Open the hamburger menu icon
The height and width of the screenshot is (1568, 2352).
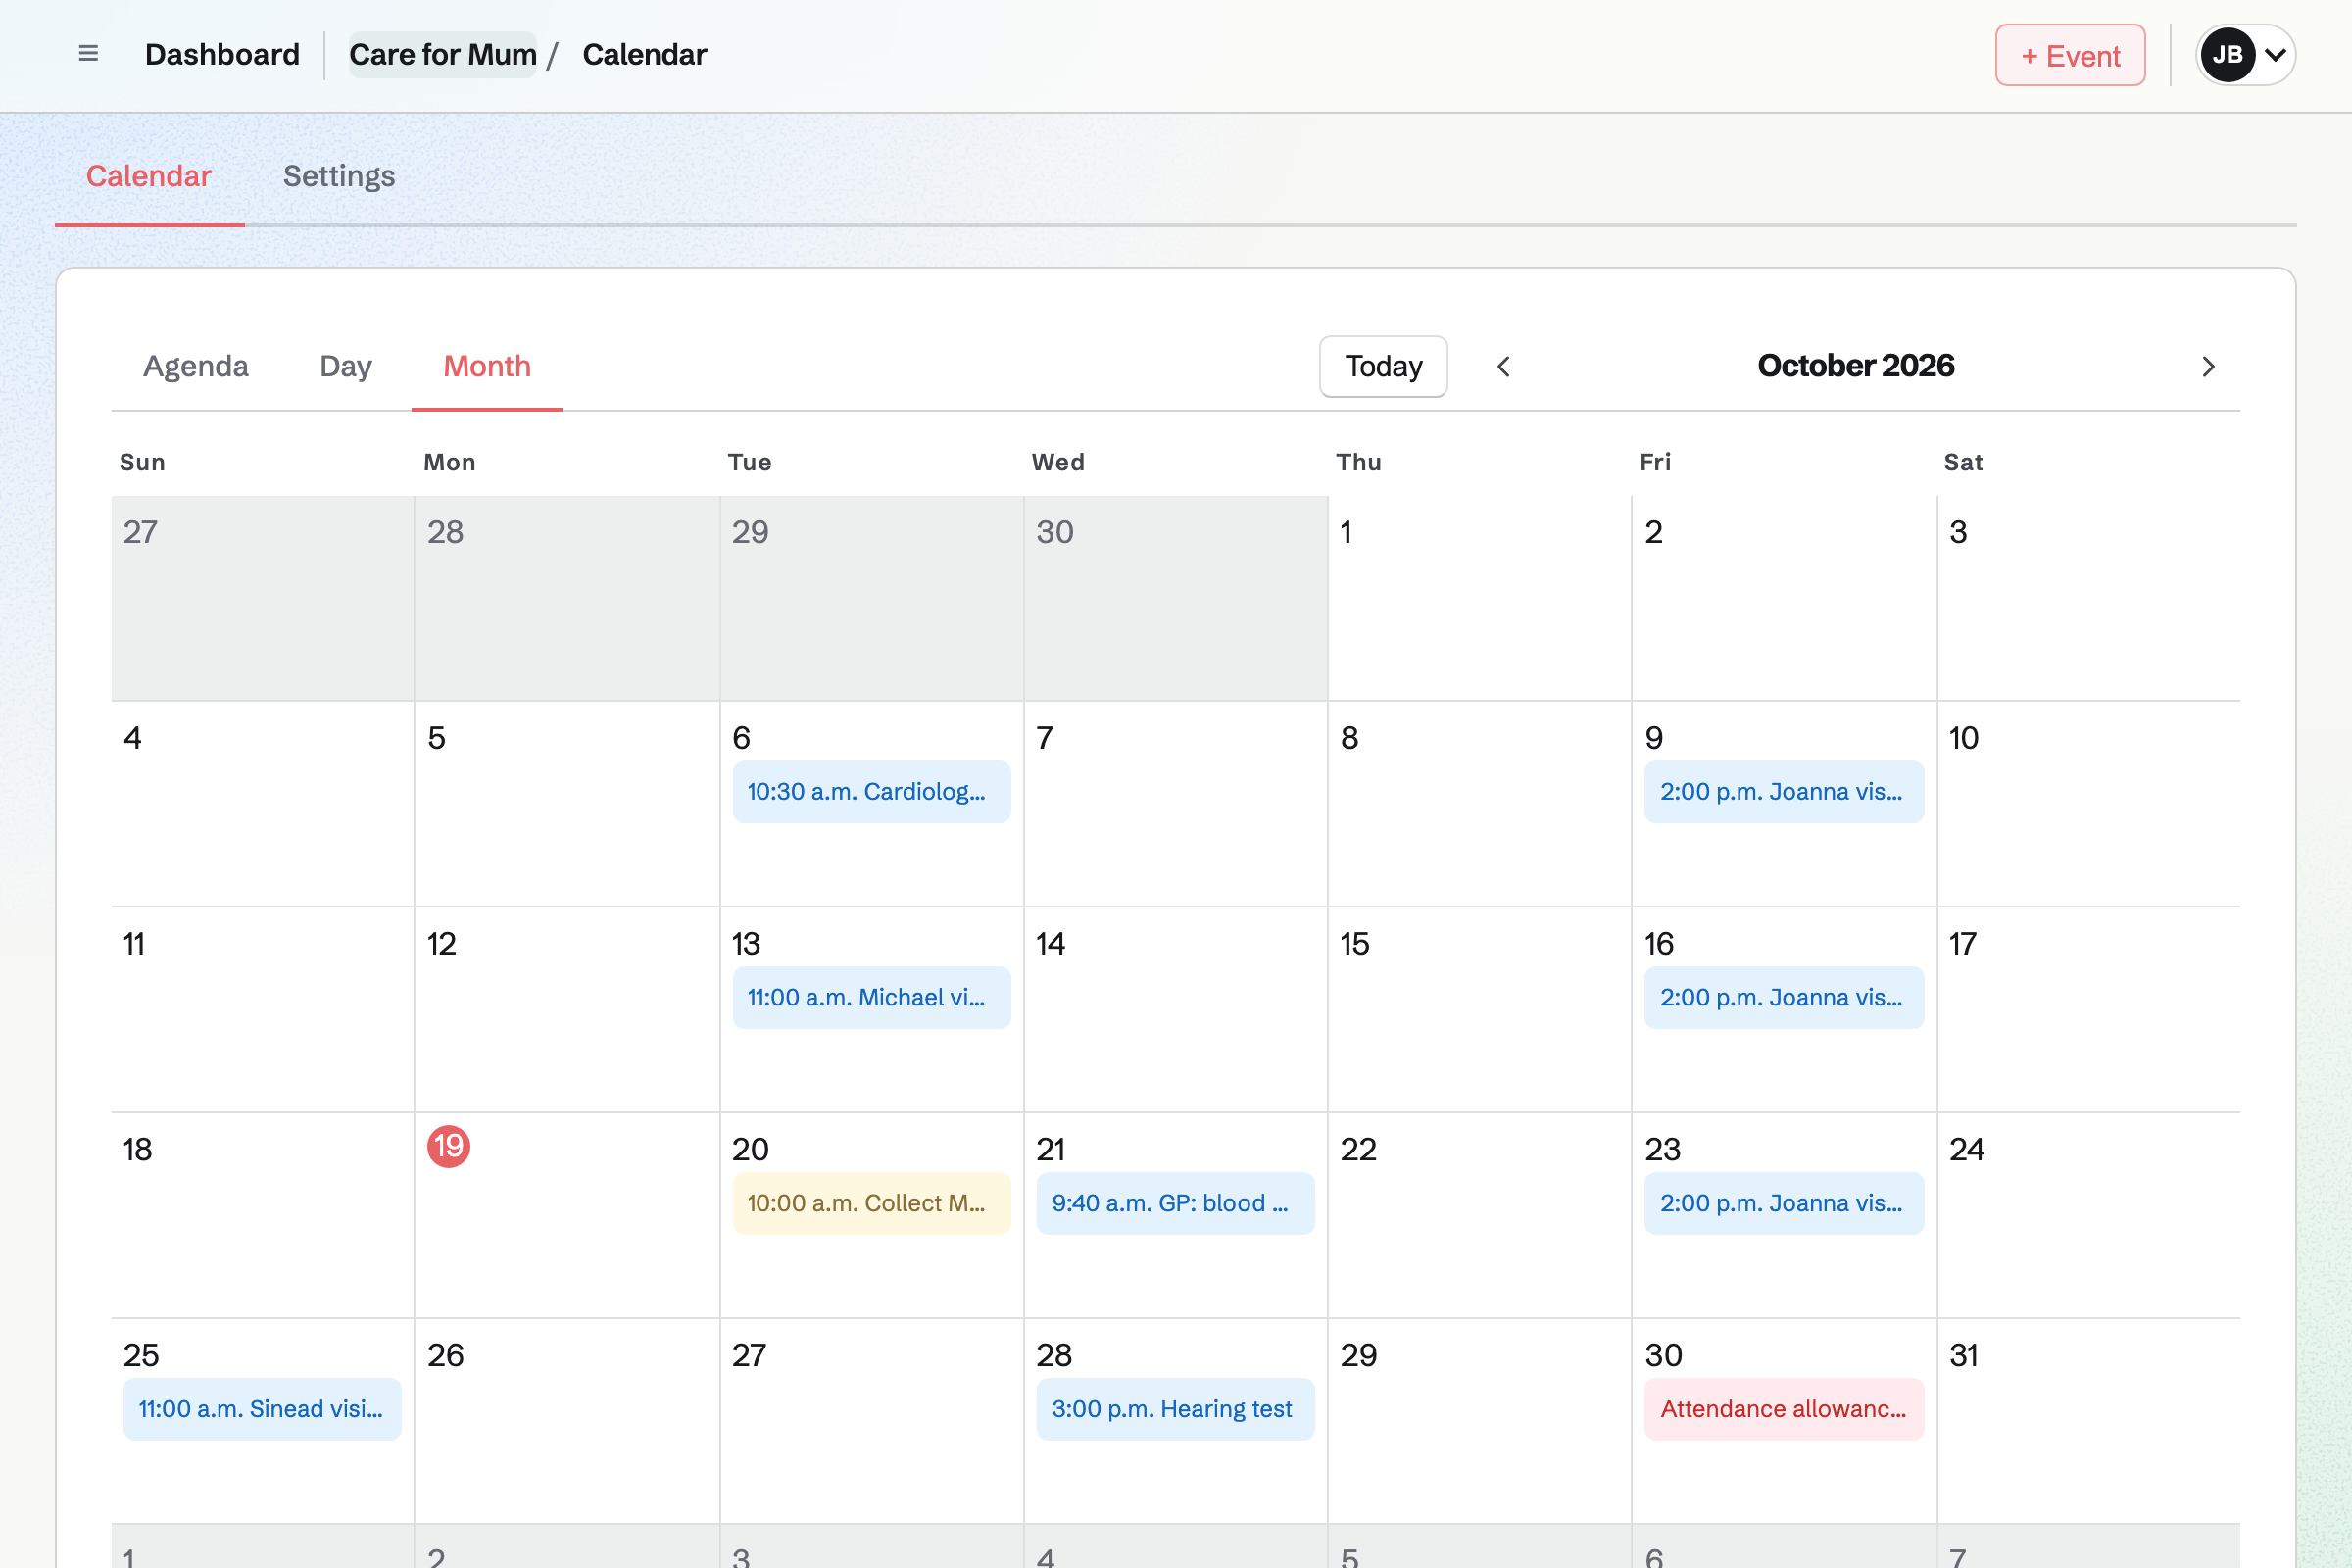88,54
